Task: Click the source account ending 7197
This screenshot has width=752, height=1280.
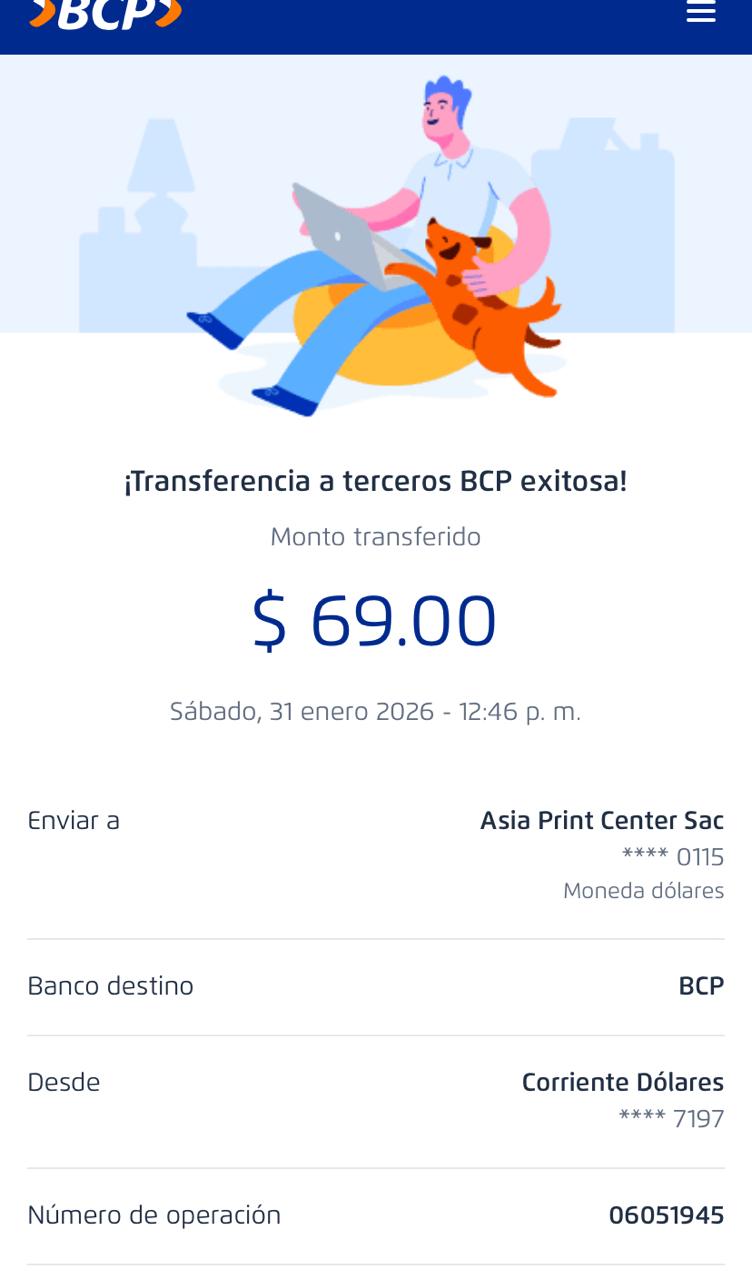Action: (671, 1118)
